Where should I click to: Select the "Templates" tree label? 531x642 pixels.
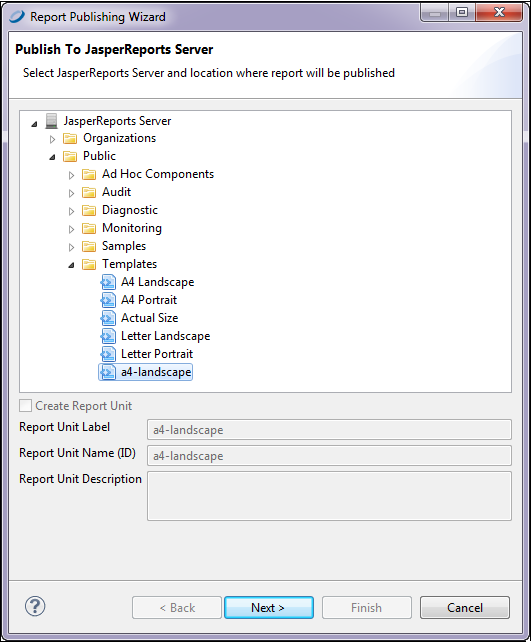(x=129, y=264)
